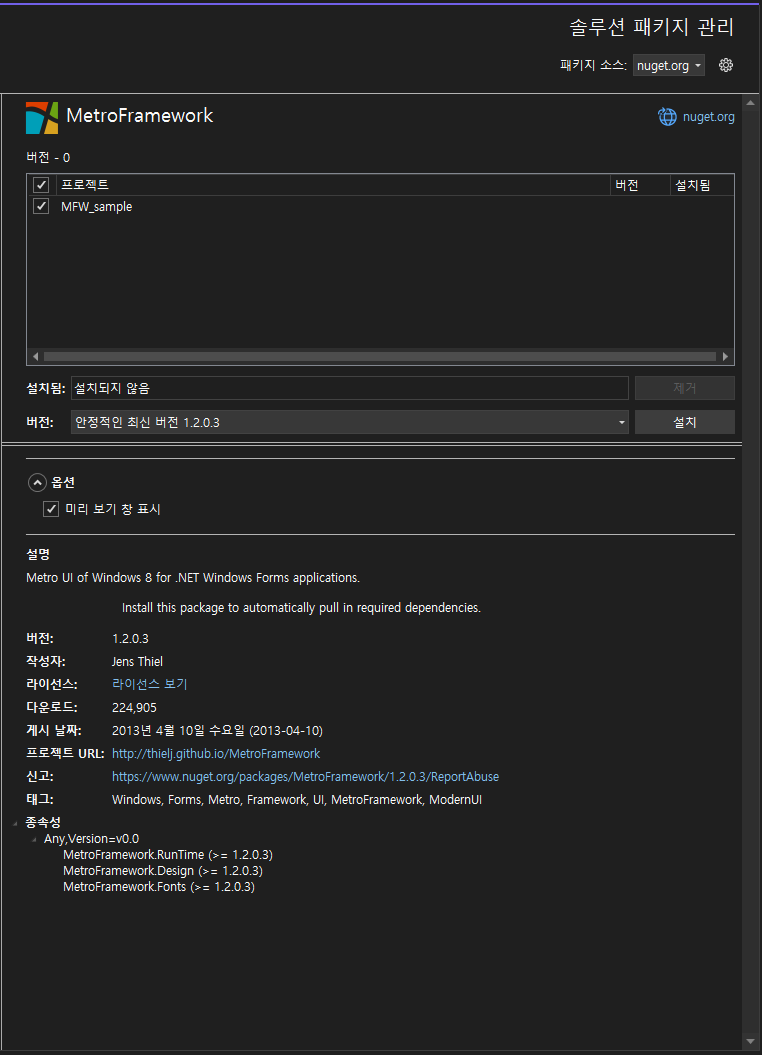762x1055 pixels.
Task: Click the 설치 button
Action: coord(685,423)
